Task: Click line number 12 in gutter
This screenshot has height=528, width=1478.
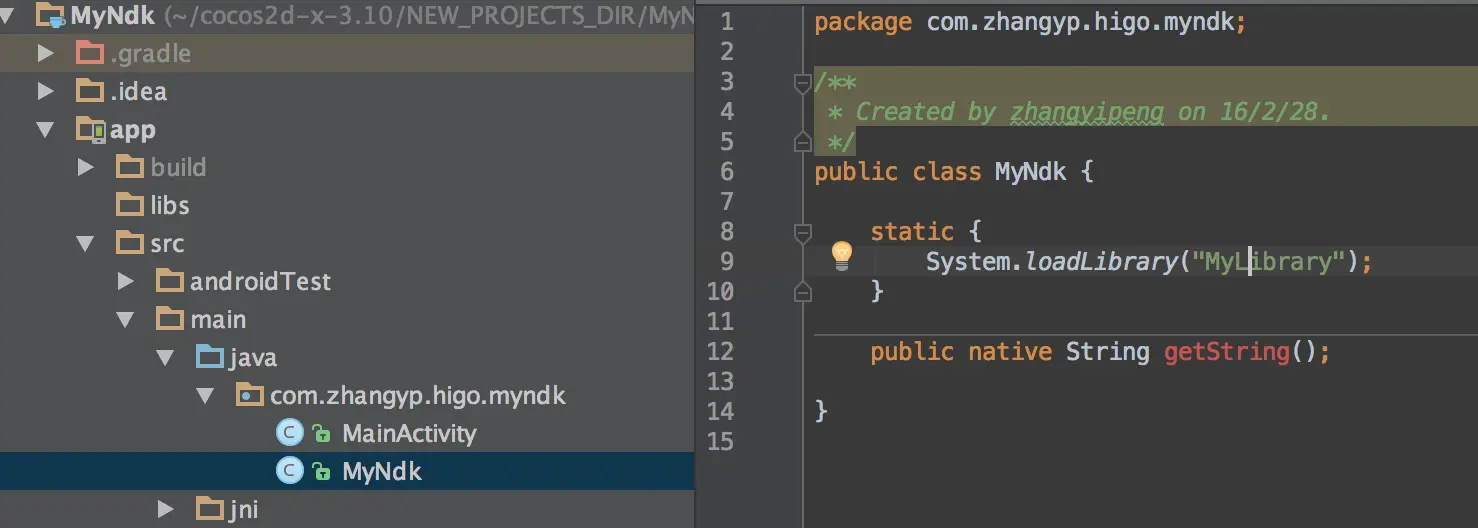Action: (x=720, y=352)
